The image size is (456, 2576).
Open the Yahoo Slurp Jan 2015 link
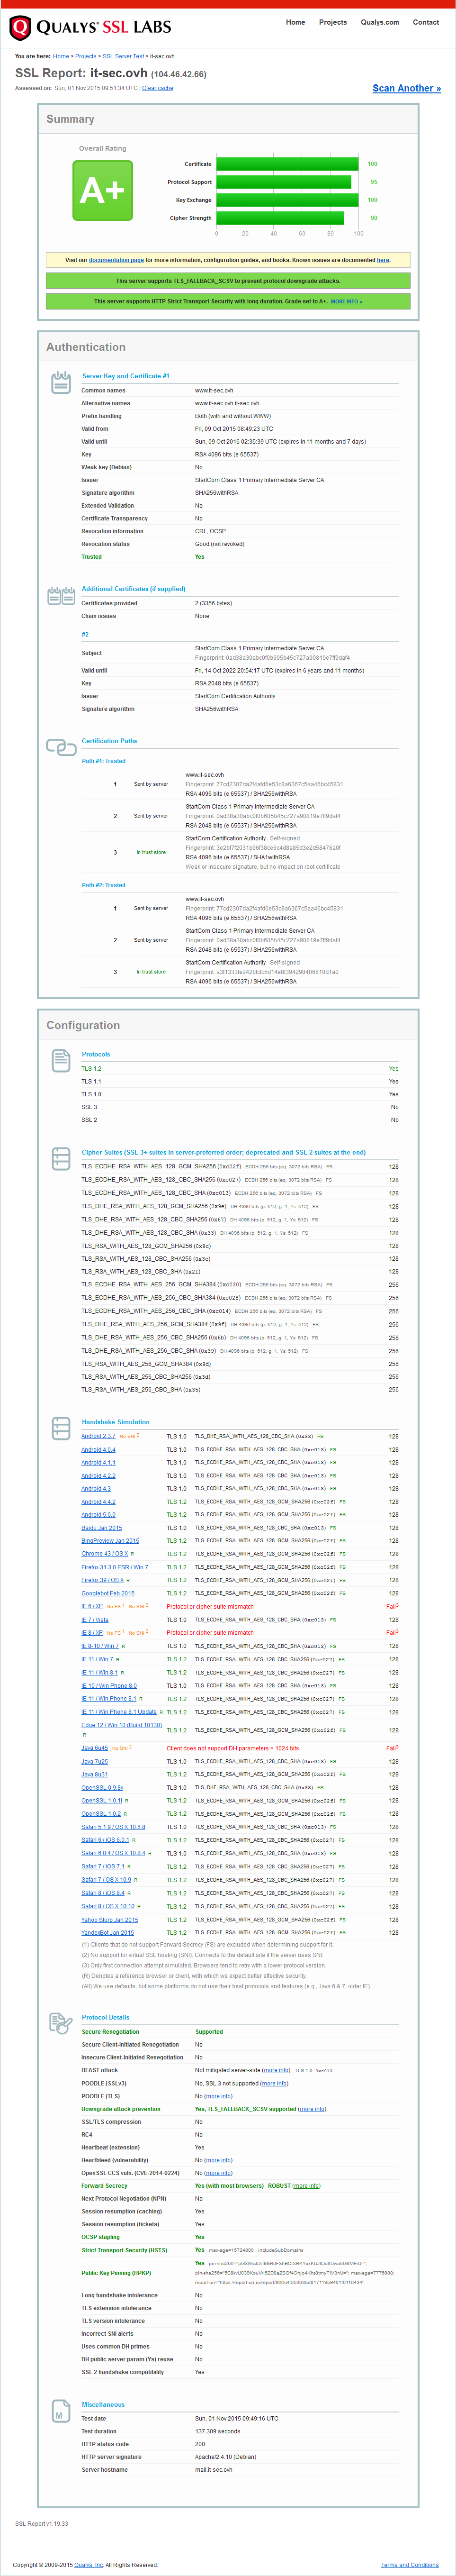coord(110,1920)
